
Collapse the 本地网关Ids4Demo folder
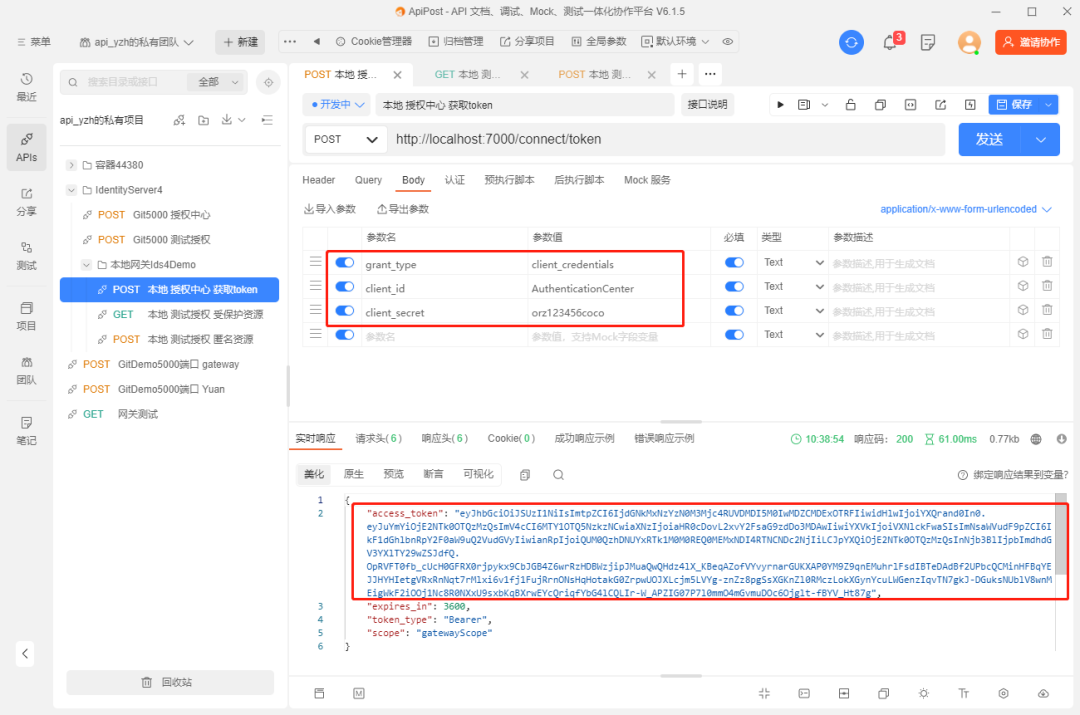tap(86, 265)
